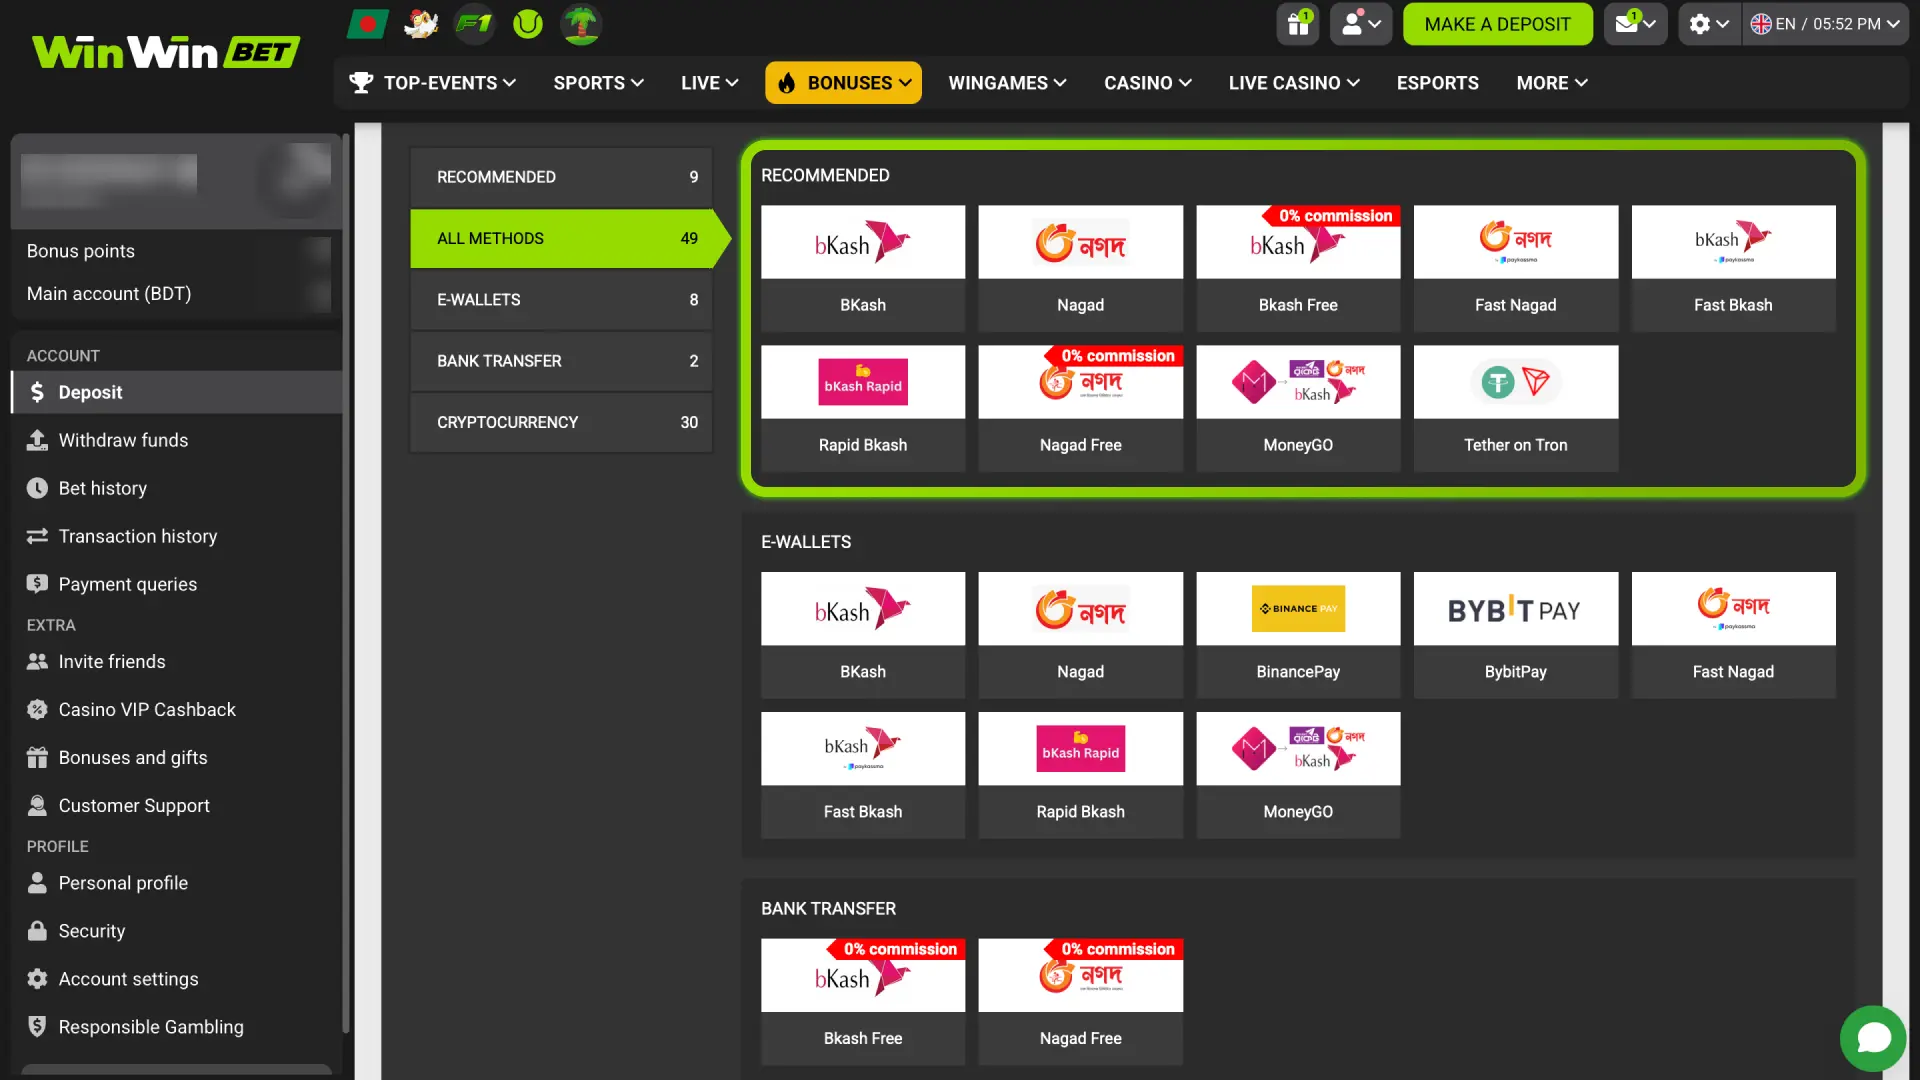
Task: Open Transaction history page
Action: 176,536
